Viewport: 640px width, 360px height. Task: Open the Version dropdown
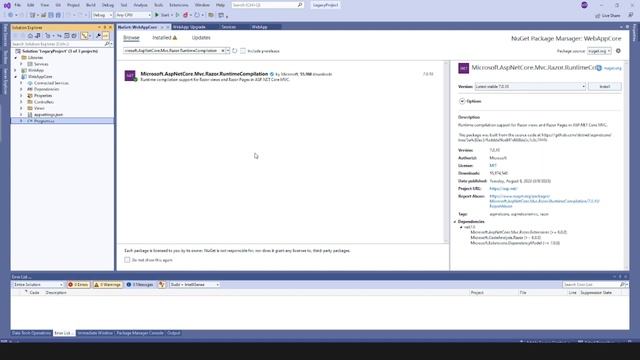(x=530, y=87)
